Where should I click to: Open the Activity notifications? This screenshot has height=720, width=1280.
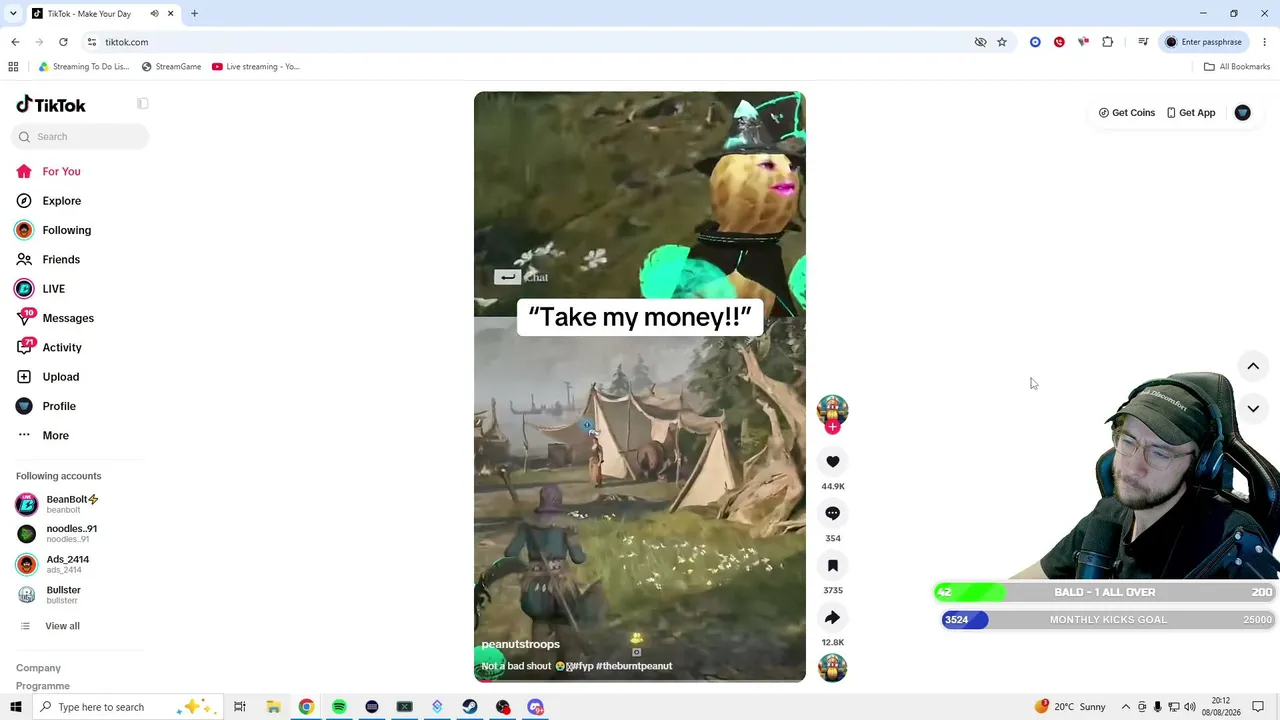[49, 348]
